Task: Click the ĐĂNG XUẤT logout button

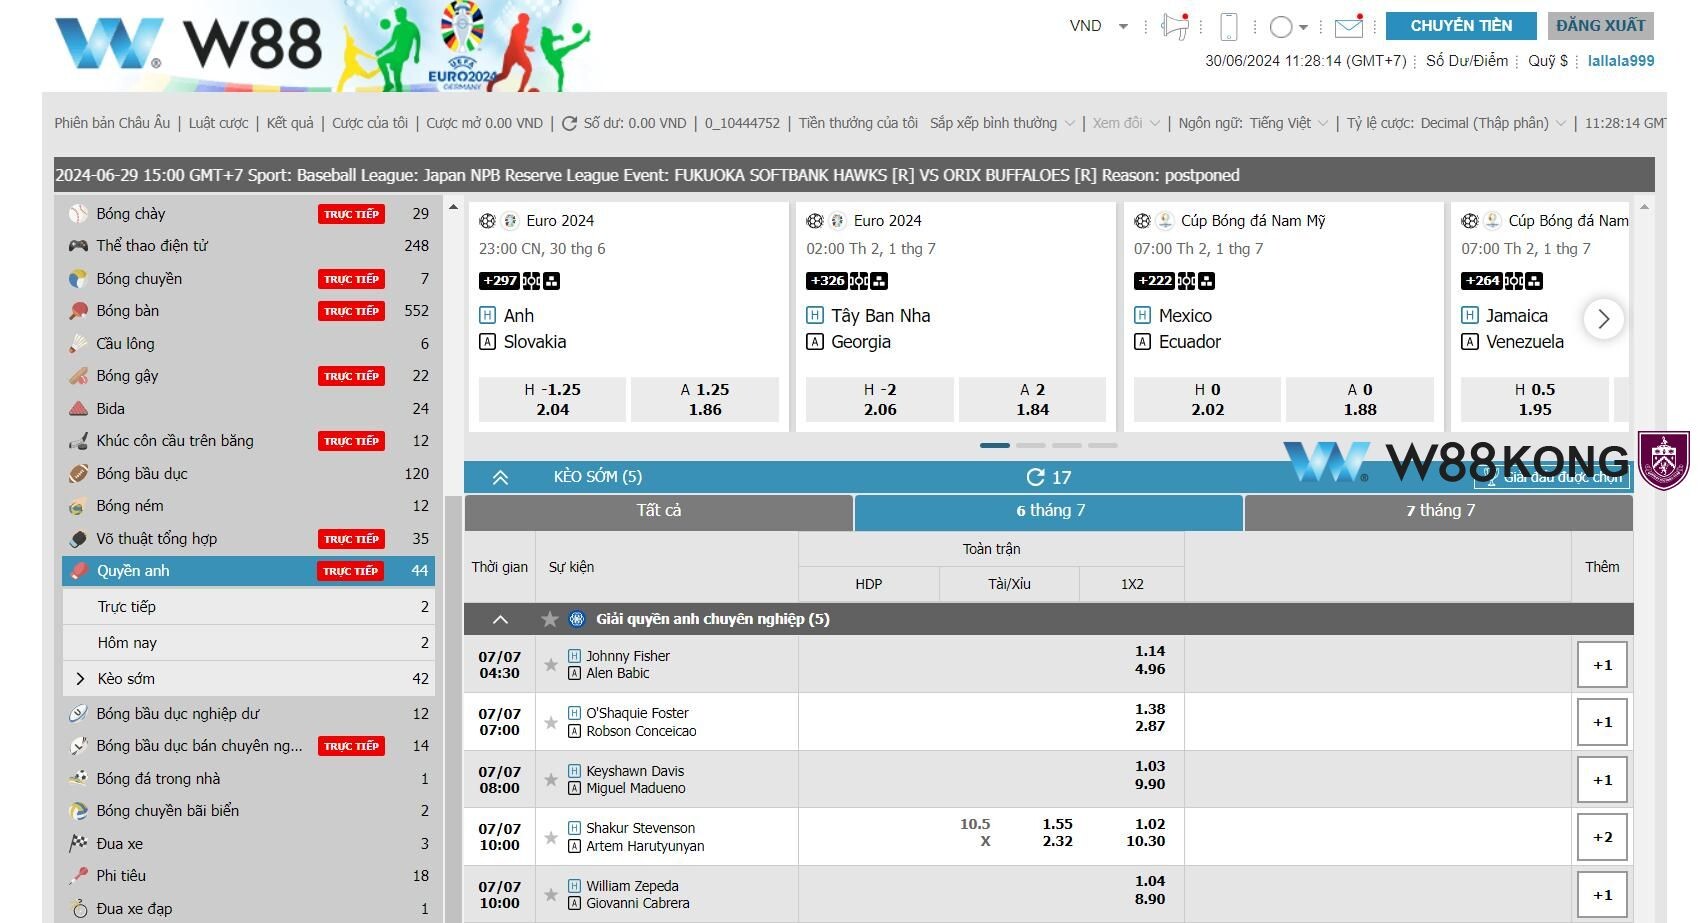Action: [x=1600, y=26]
